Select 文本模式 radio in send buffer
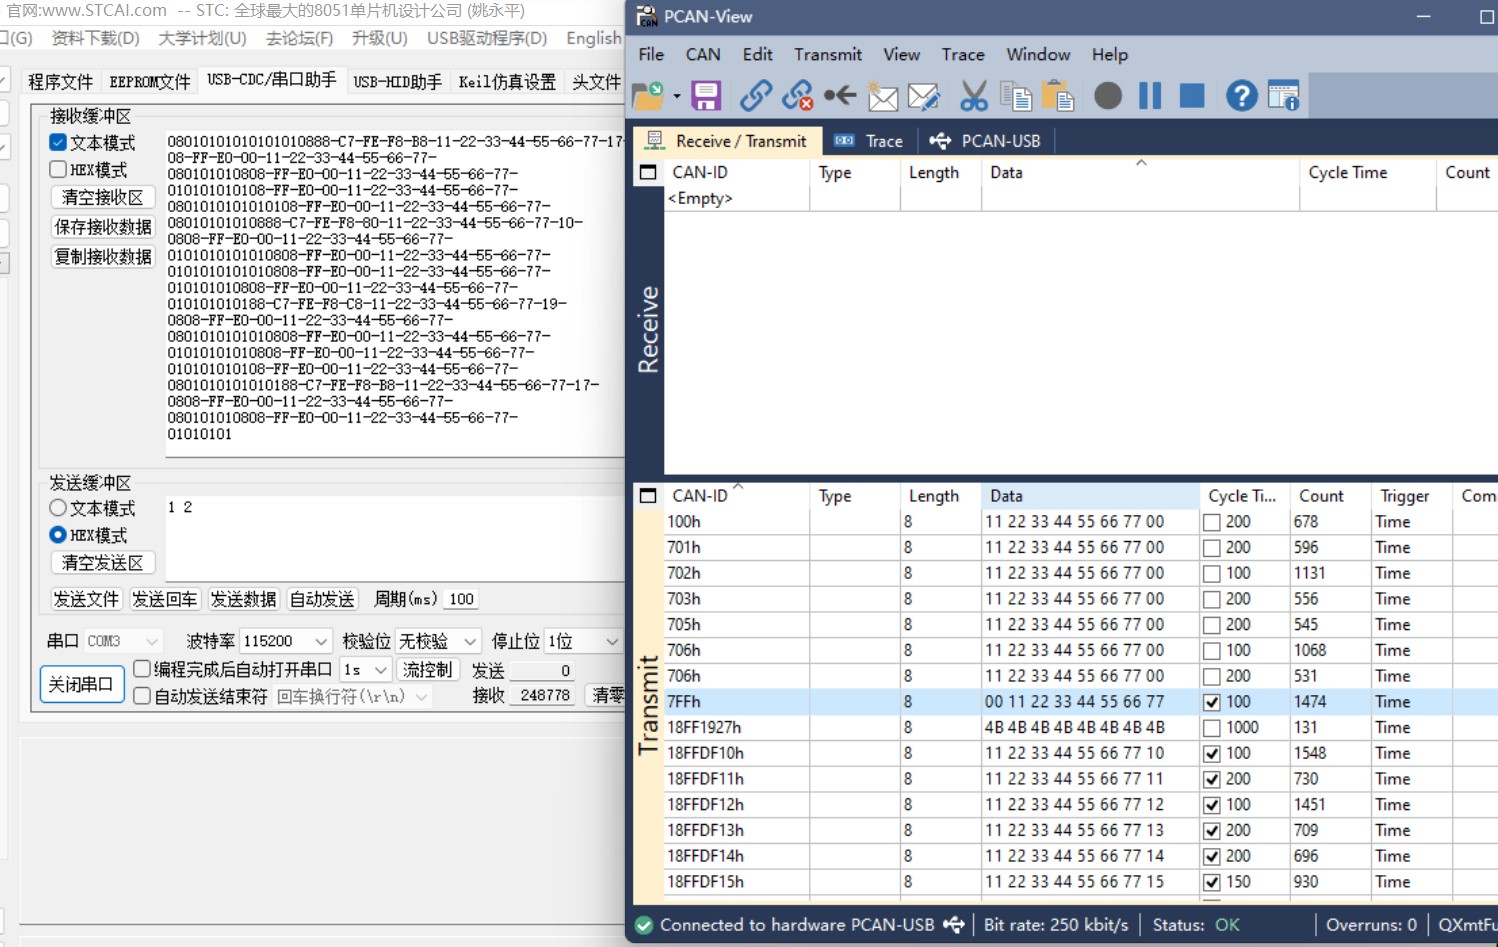 [58, 509]
